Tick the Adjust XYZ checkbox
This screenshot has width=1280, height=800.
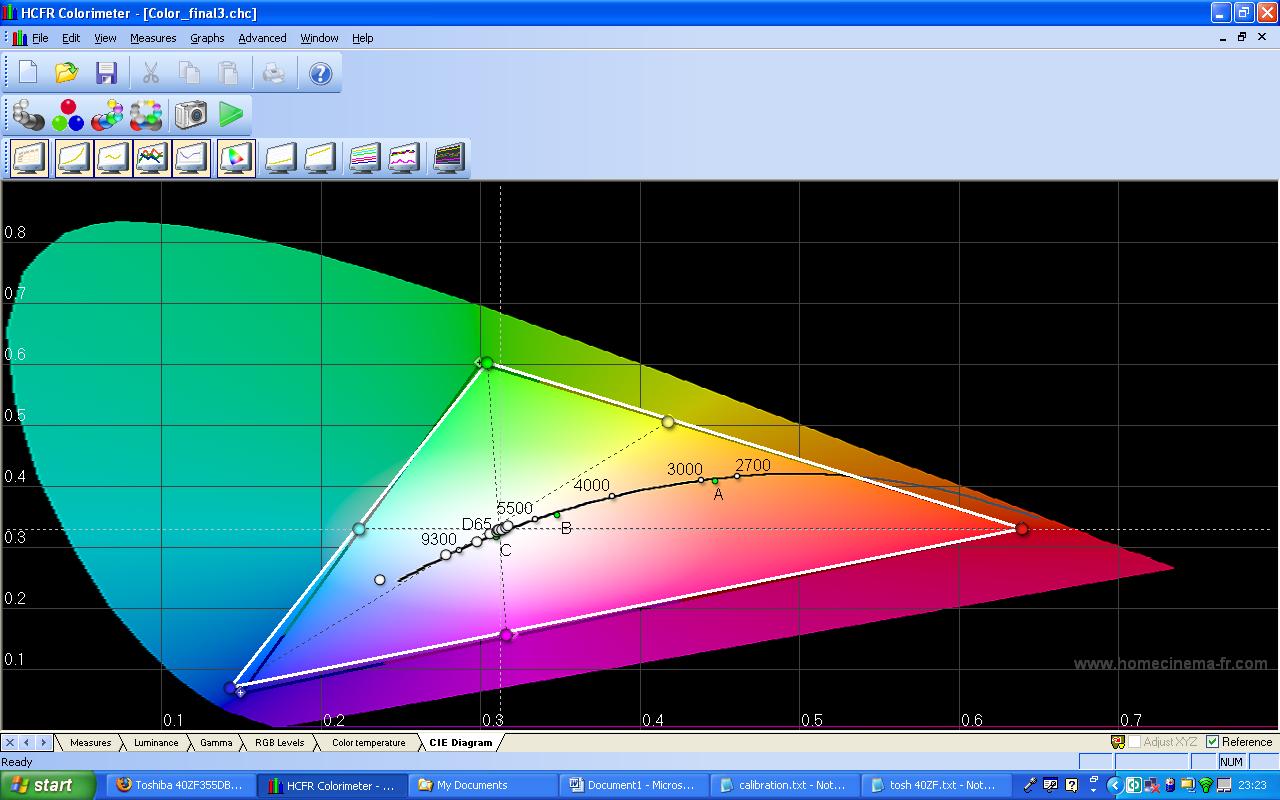pyautogui.click(x=1134, y=742)
